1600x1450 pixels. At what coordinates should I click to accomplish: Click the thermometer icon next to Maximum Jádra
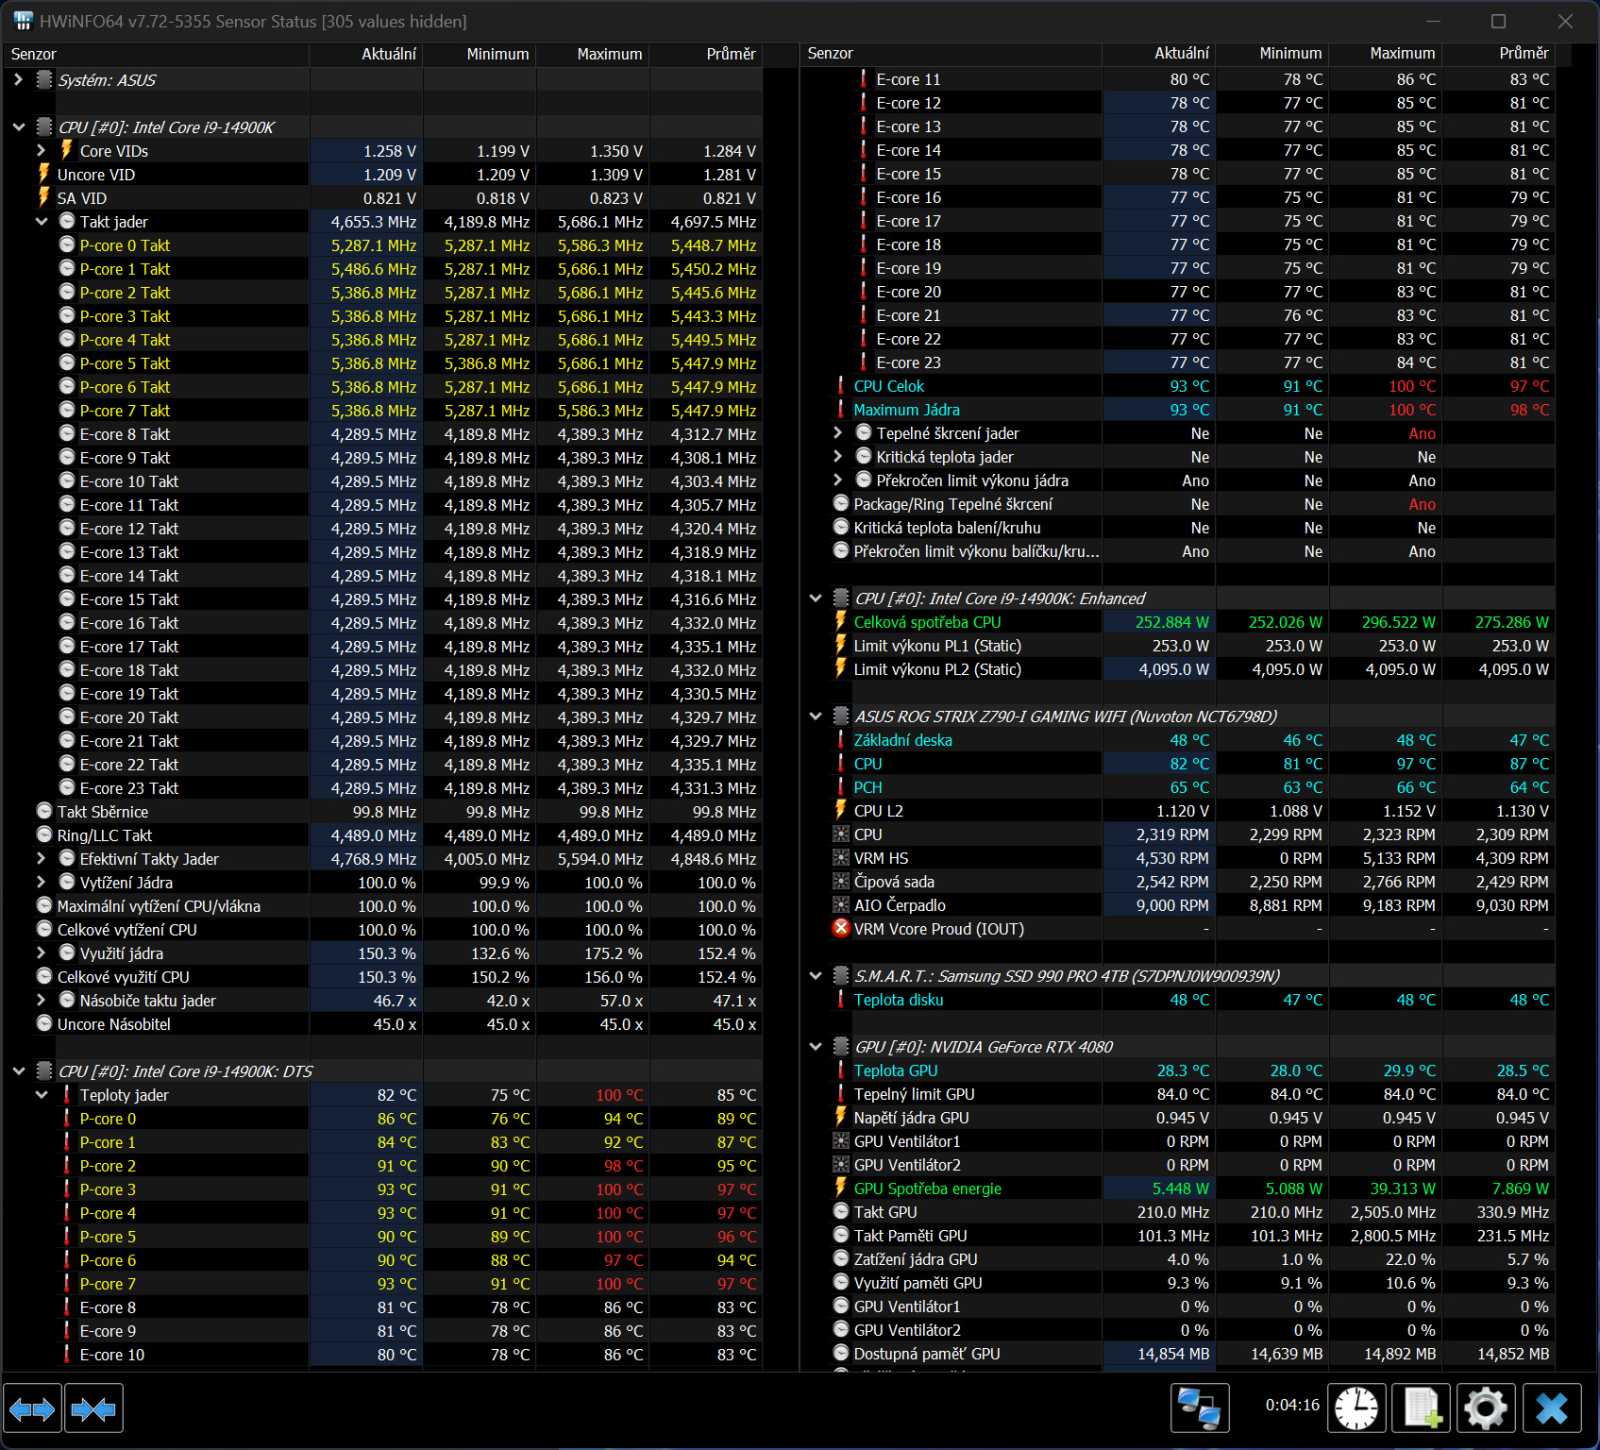pyautogui.click(x=841, y=409)
